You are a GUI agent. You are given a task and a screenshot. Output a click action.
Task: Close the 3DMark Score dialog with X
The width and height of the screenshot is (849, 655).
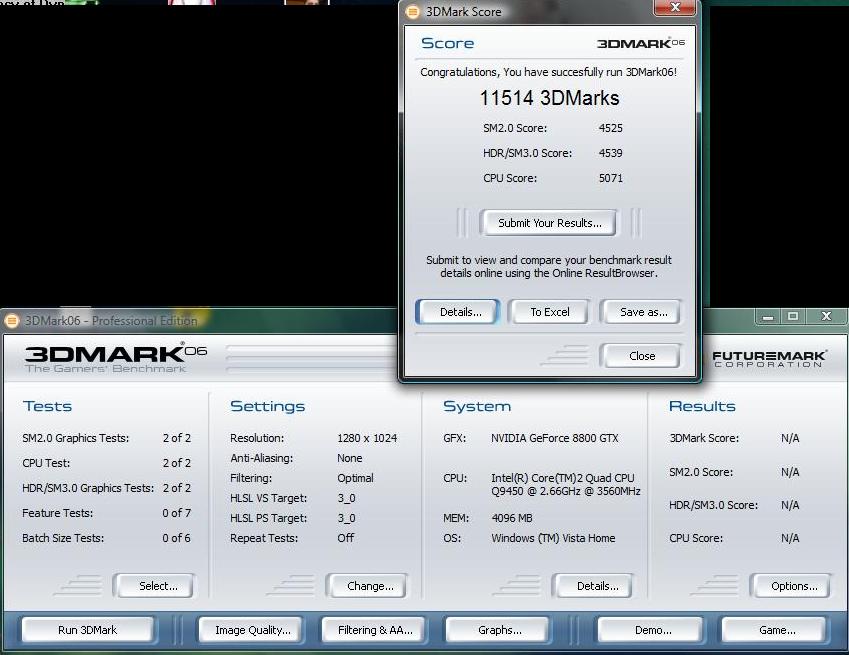675,8
